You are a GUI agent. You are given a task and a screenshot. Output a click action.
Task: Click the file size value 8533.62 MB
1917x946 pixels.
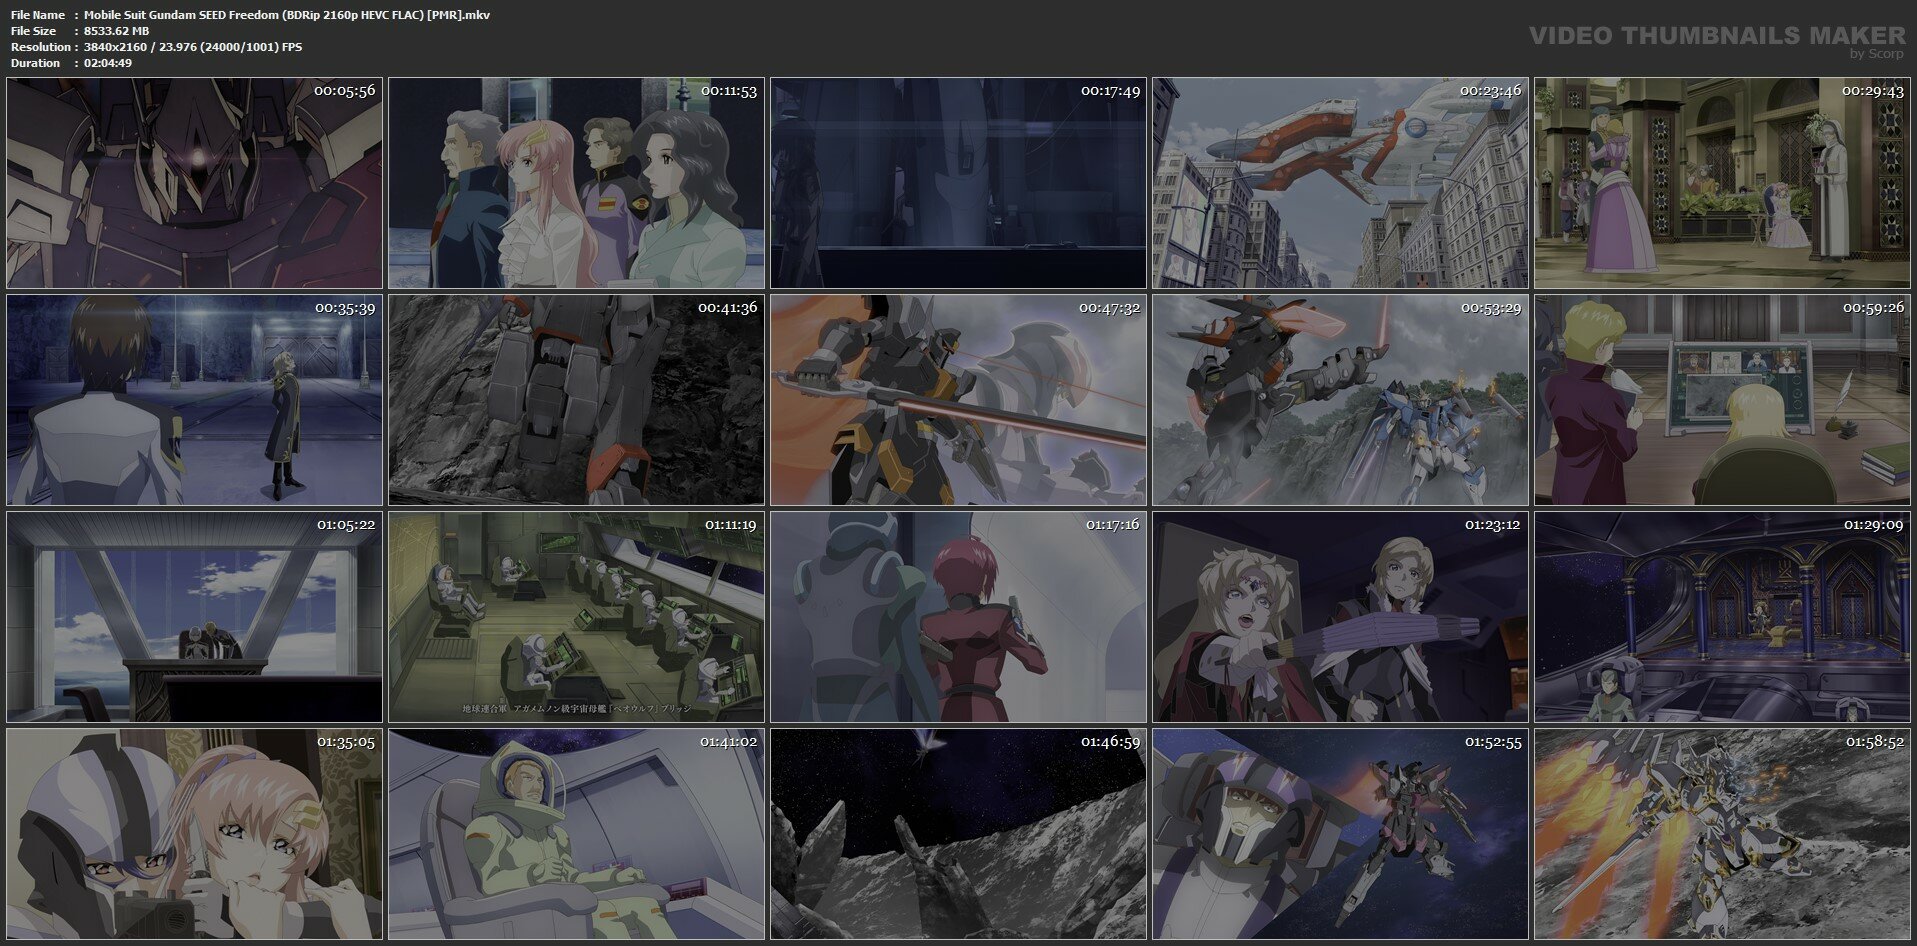point(116,31)
